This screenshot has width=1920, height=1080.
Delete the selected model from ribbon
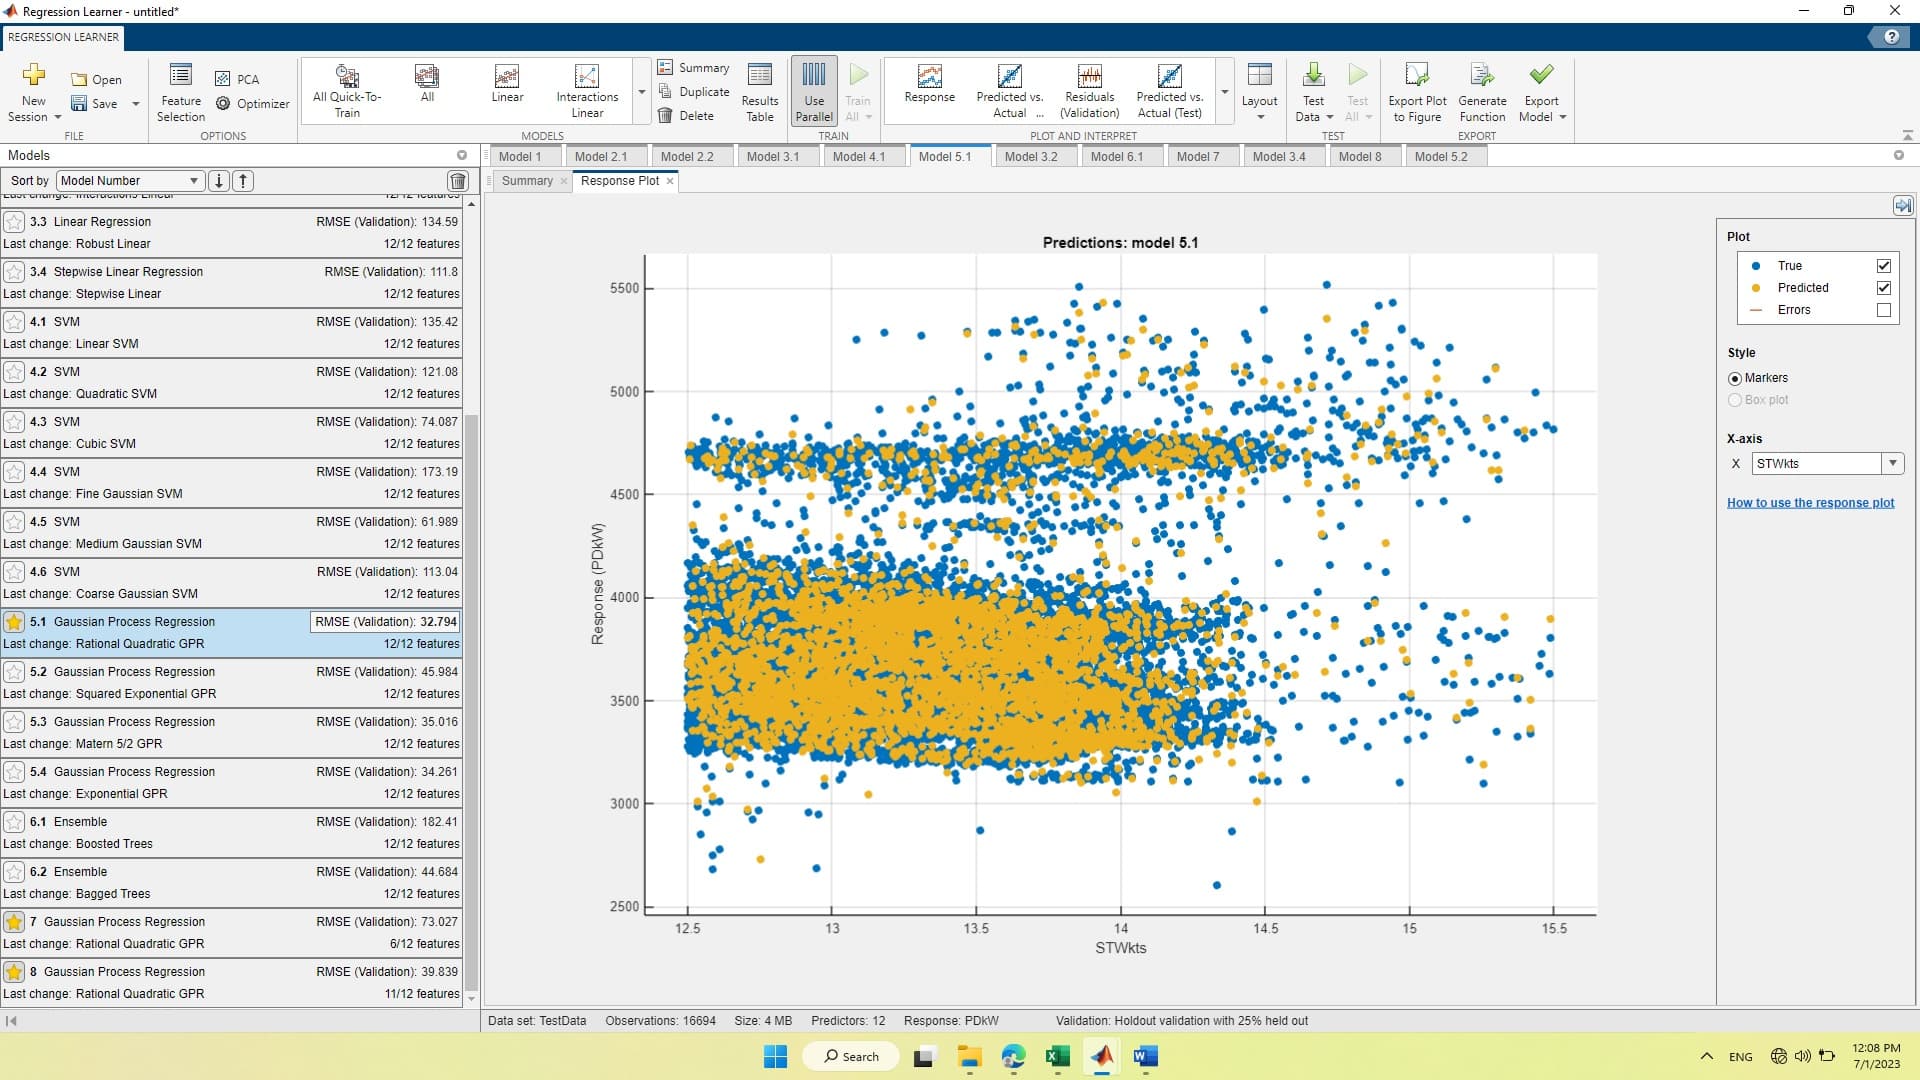tap(686, 116)
